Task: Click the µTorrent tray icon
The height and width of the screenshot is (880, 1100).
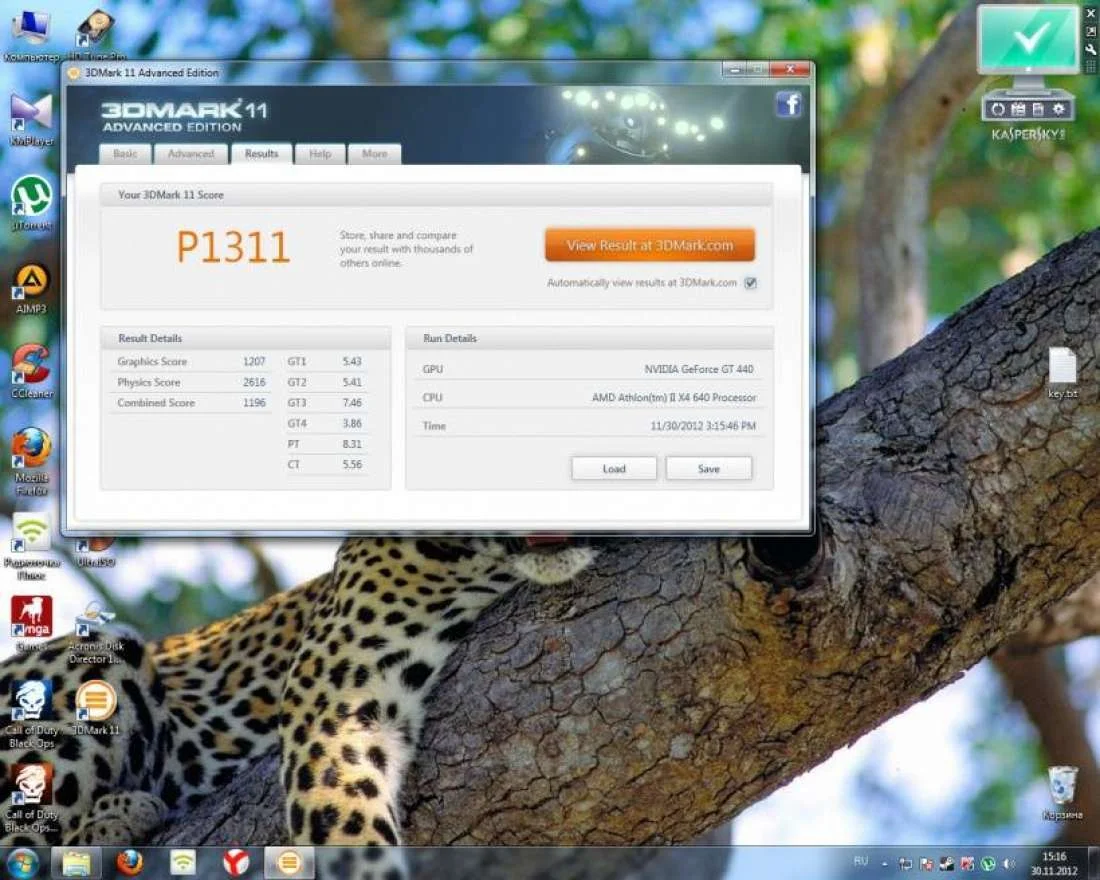Action: 988,864
